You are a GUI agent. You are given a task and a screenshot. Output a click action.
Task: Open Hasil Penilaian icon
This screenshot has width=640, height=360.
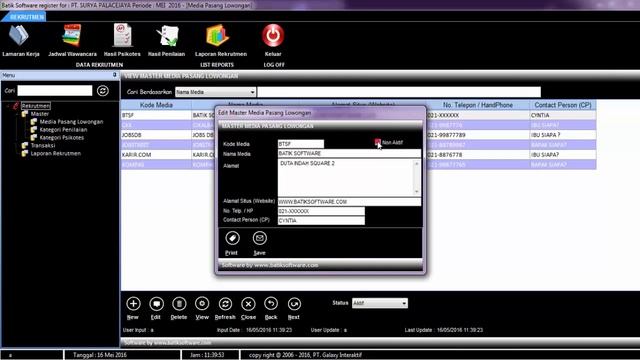(x=167, y=36)
